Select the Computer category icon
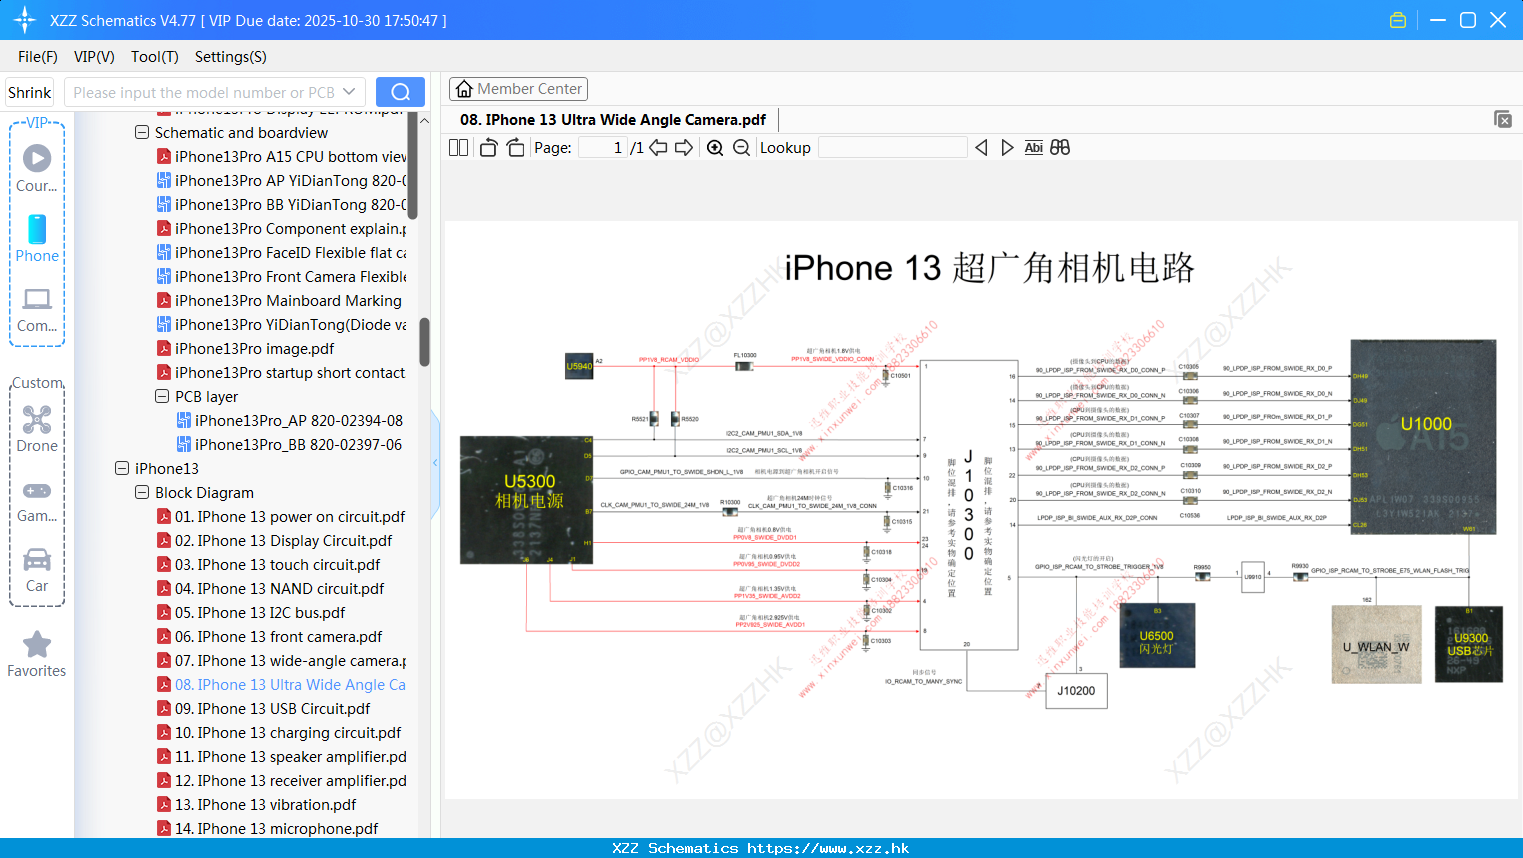The height and width of the screenshot is (858, 1523). pyautogui.click(x=37, y=310)
